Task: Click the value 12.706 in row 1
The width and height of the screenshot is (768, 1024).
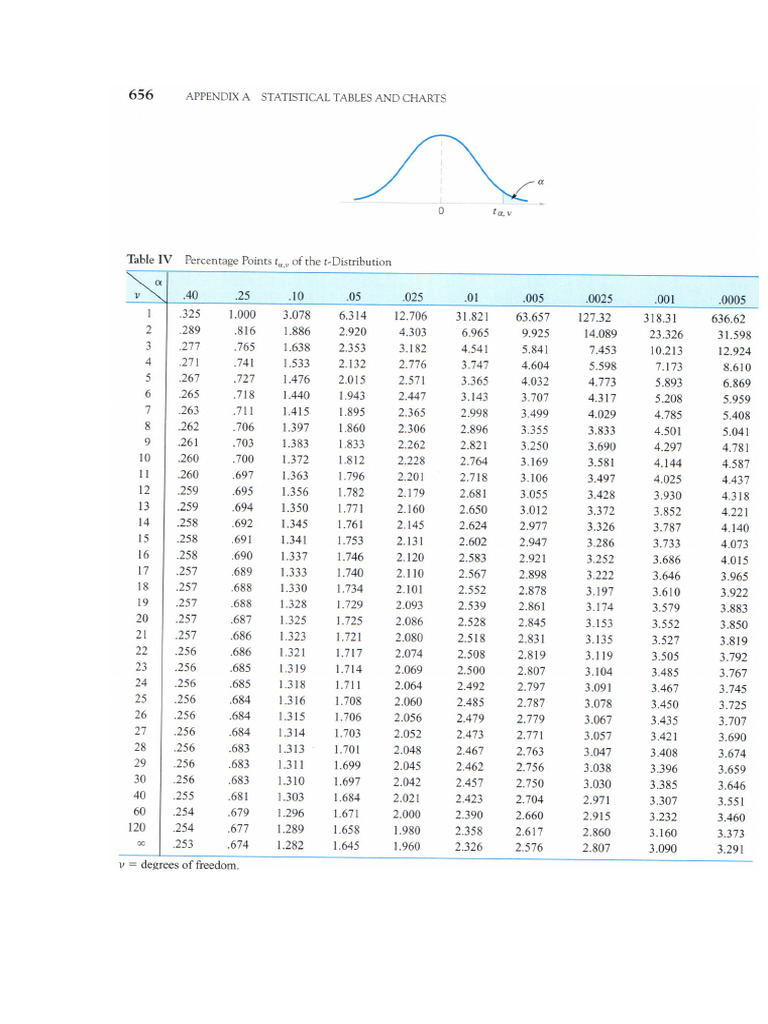Action: (410, 316)
